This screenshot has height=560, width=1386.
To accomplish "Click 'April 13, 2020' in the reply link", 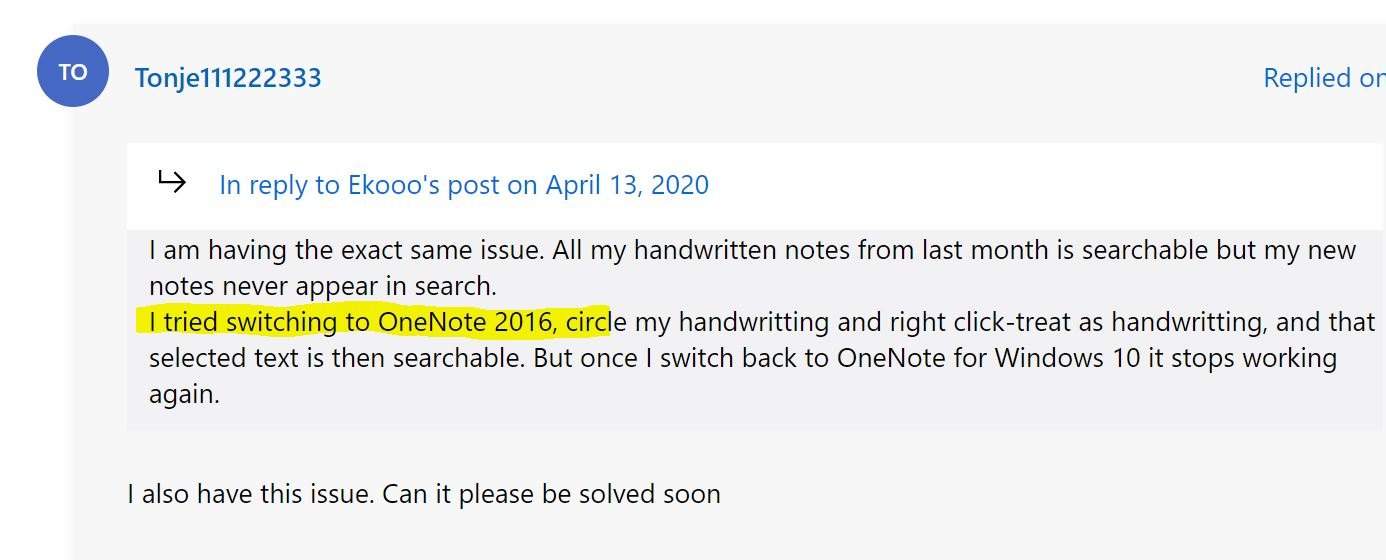I will coord(627,185).
